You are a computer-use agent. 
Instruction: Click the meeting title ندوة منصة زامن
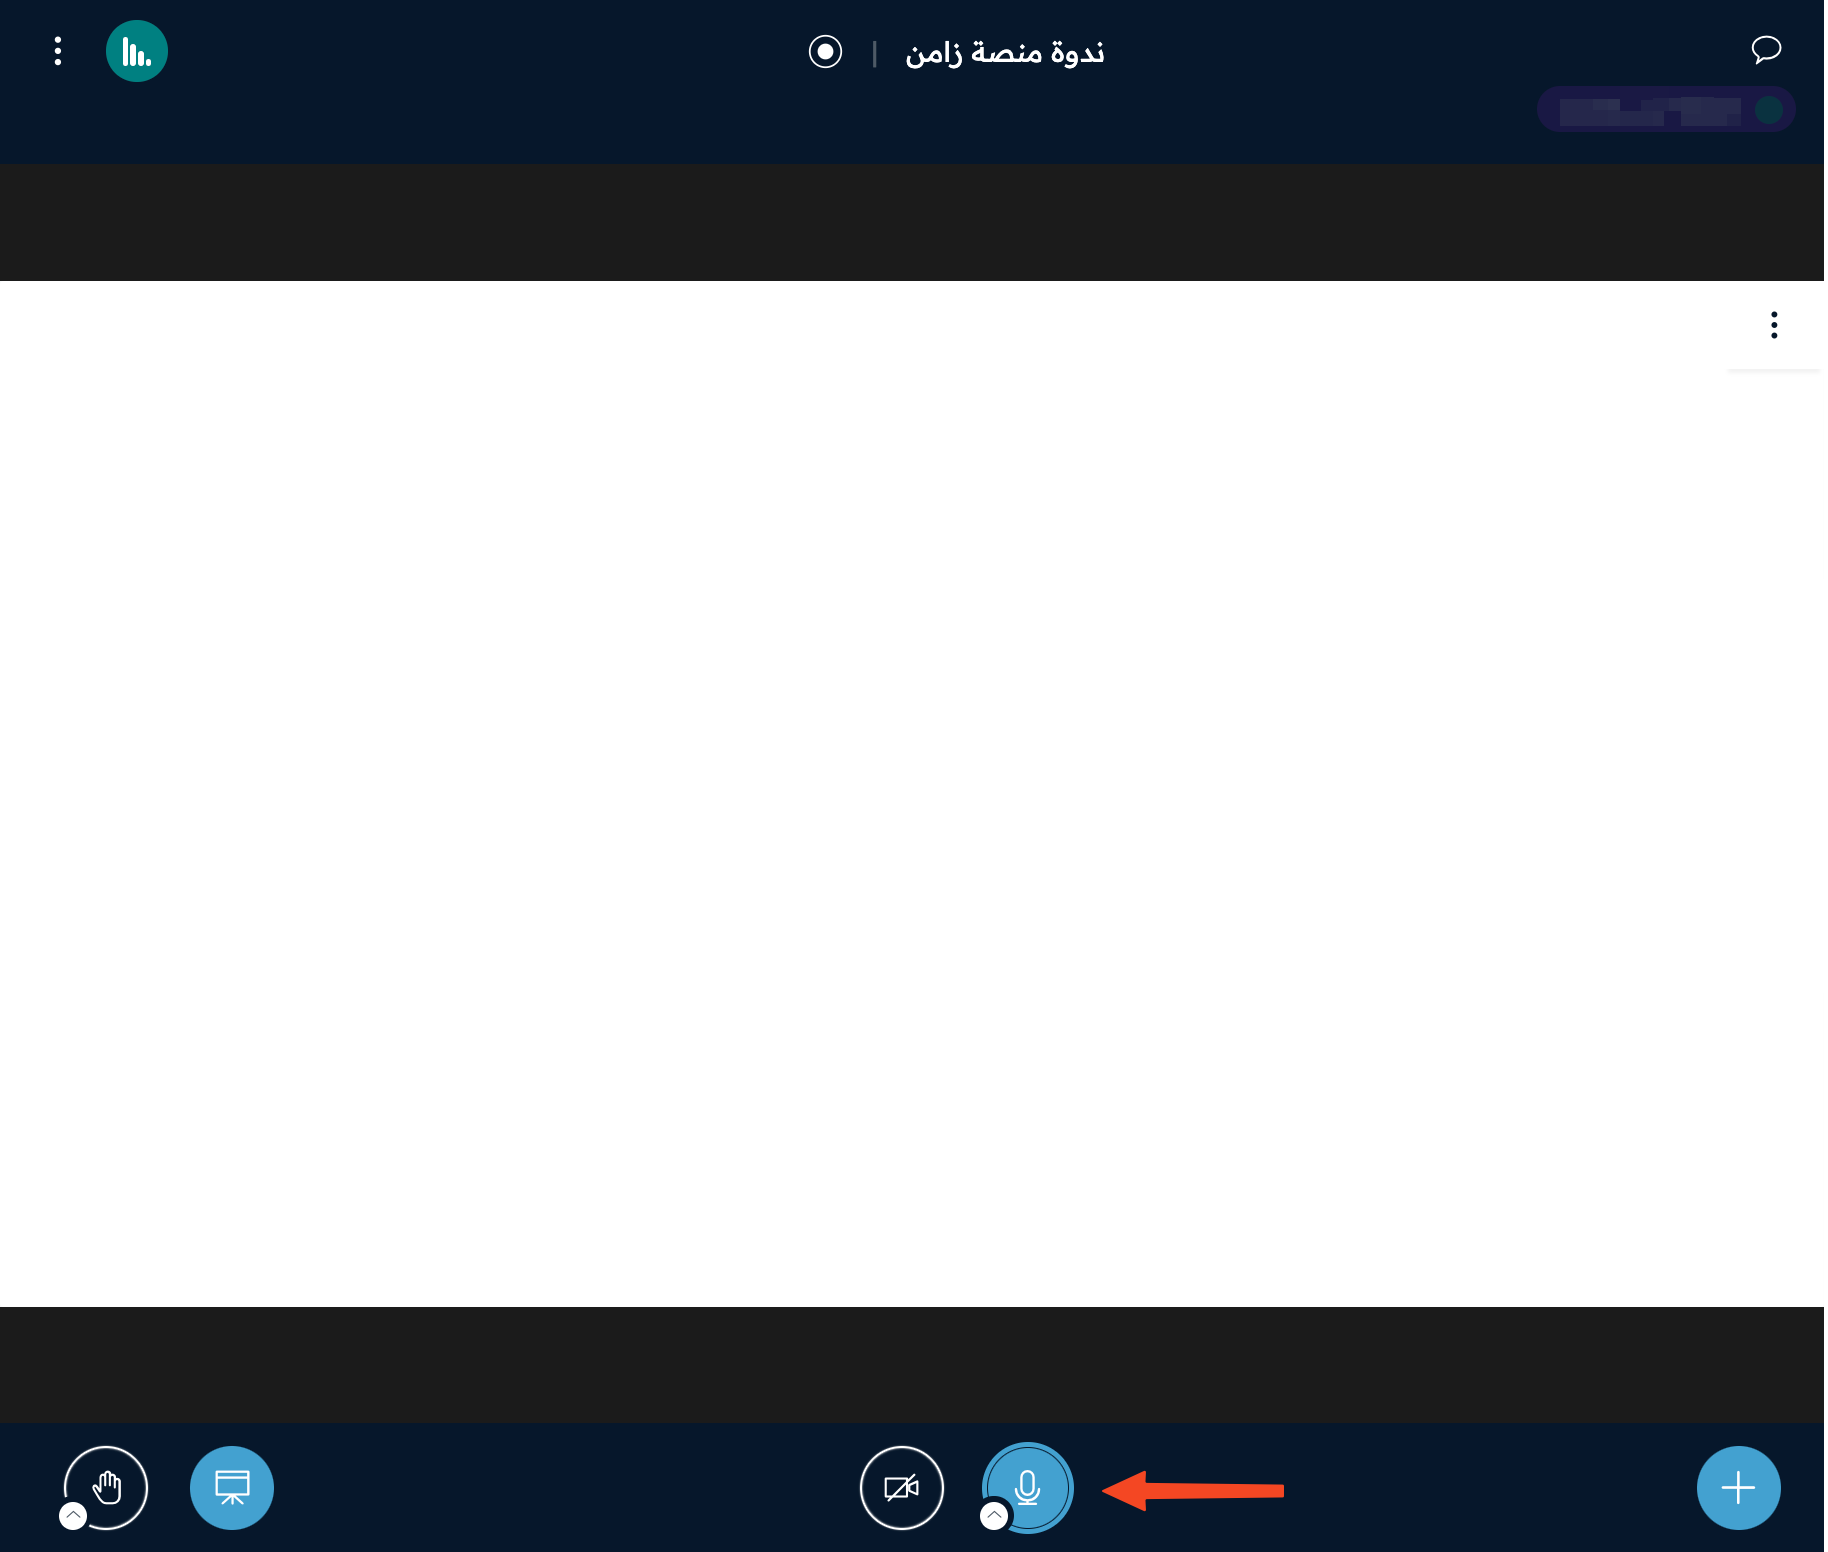1004,52
